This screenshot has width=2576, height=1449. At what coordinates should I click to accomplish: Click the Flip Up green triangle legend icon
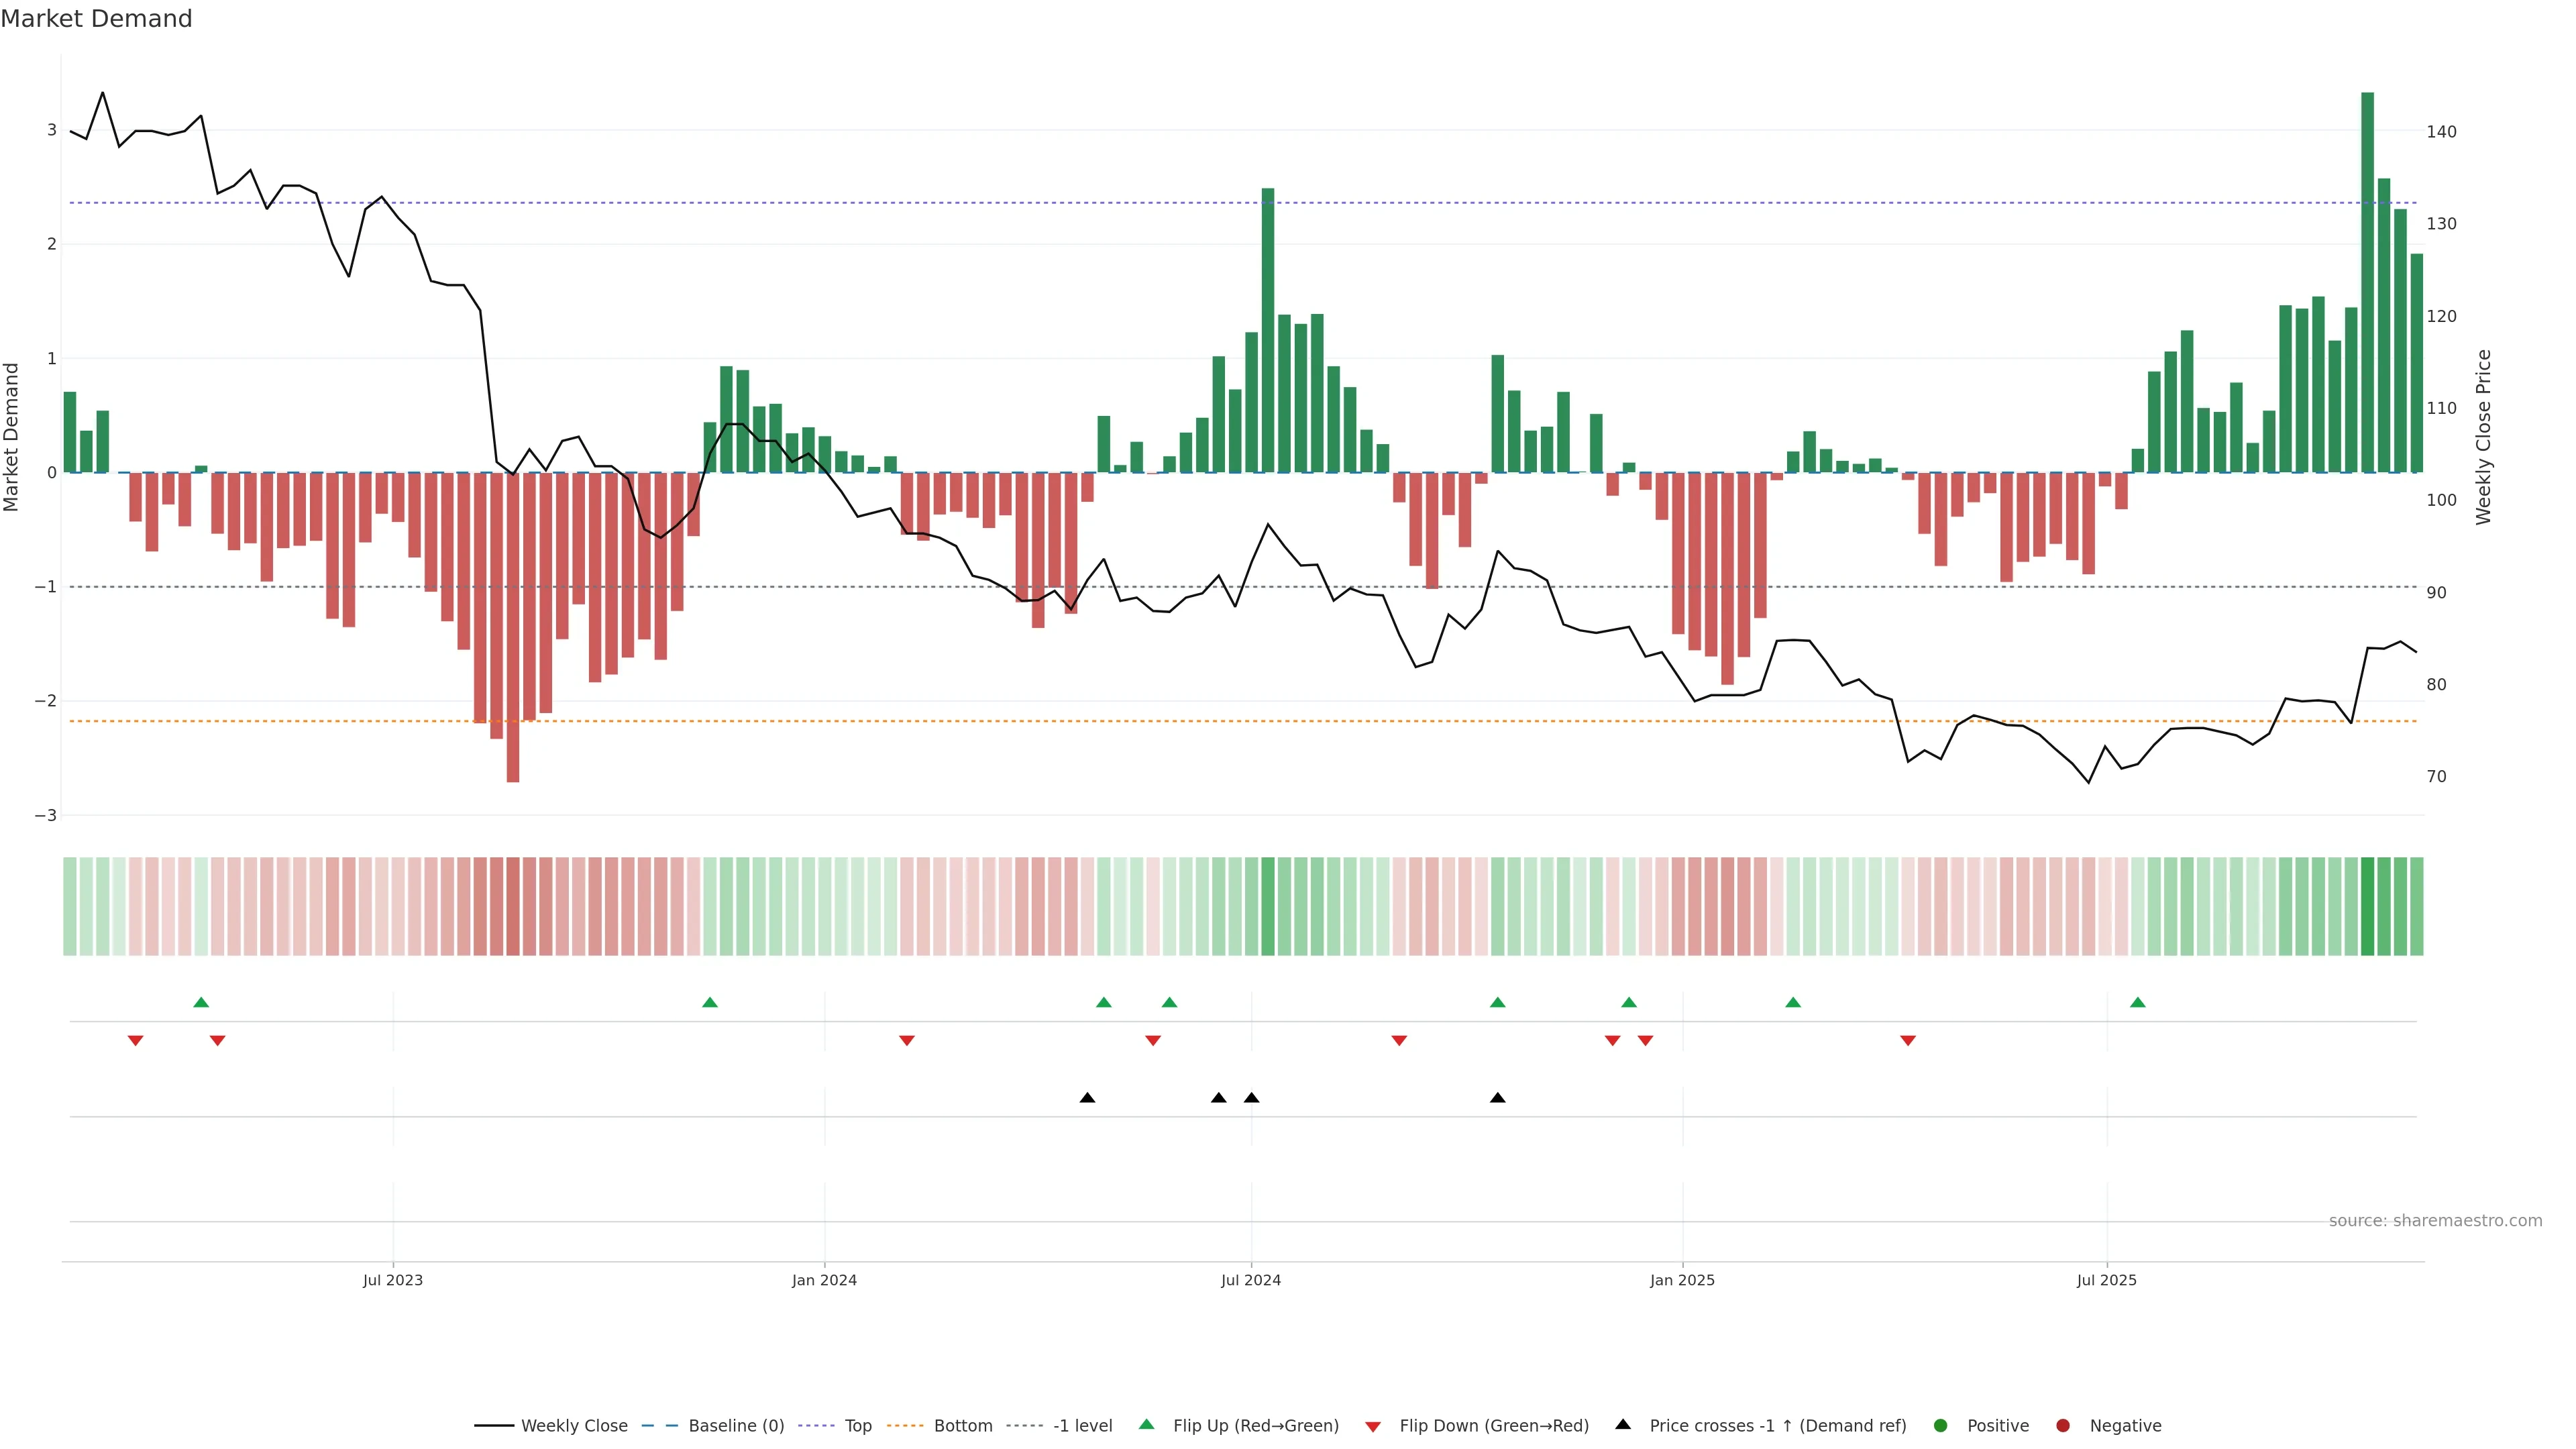[1146, 1425]
